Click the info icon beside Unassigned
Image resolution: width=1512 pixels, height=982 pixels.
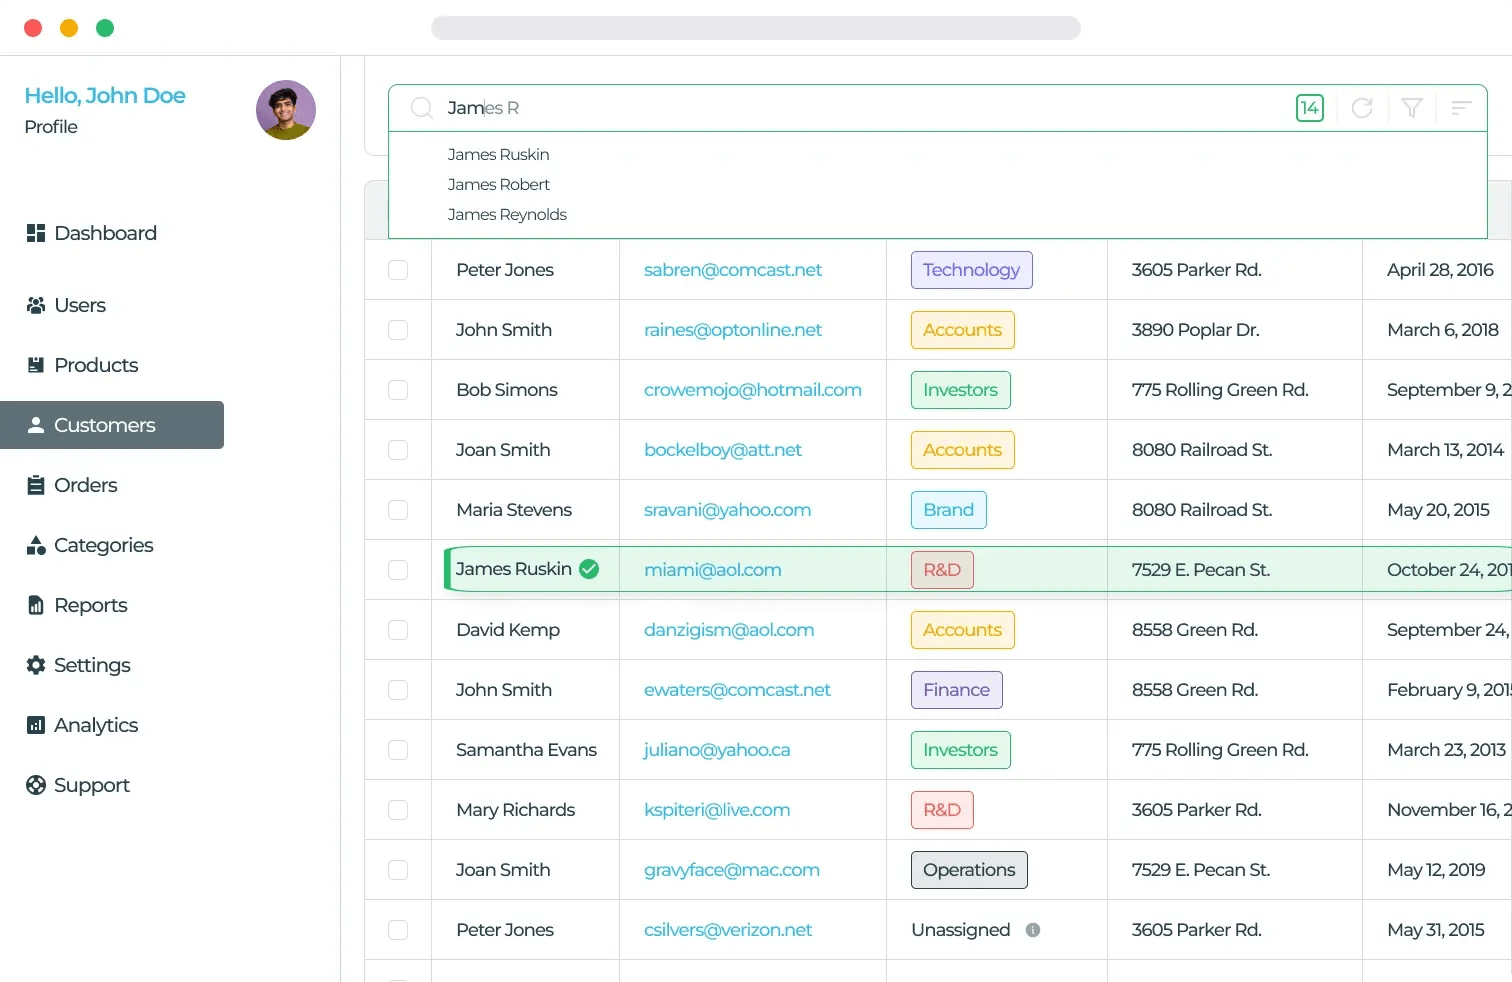(1033, 930)
